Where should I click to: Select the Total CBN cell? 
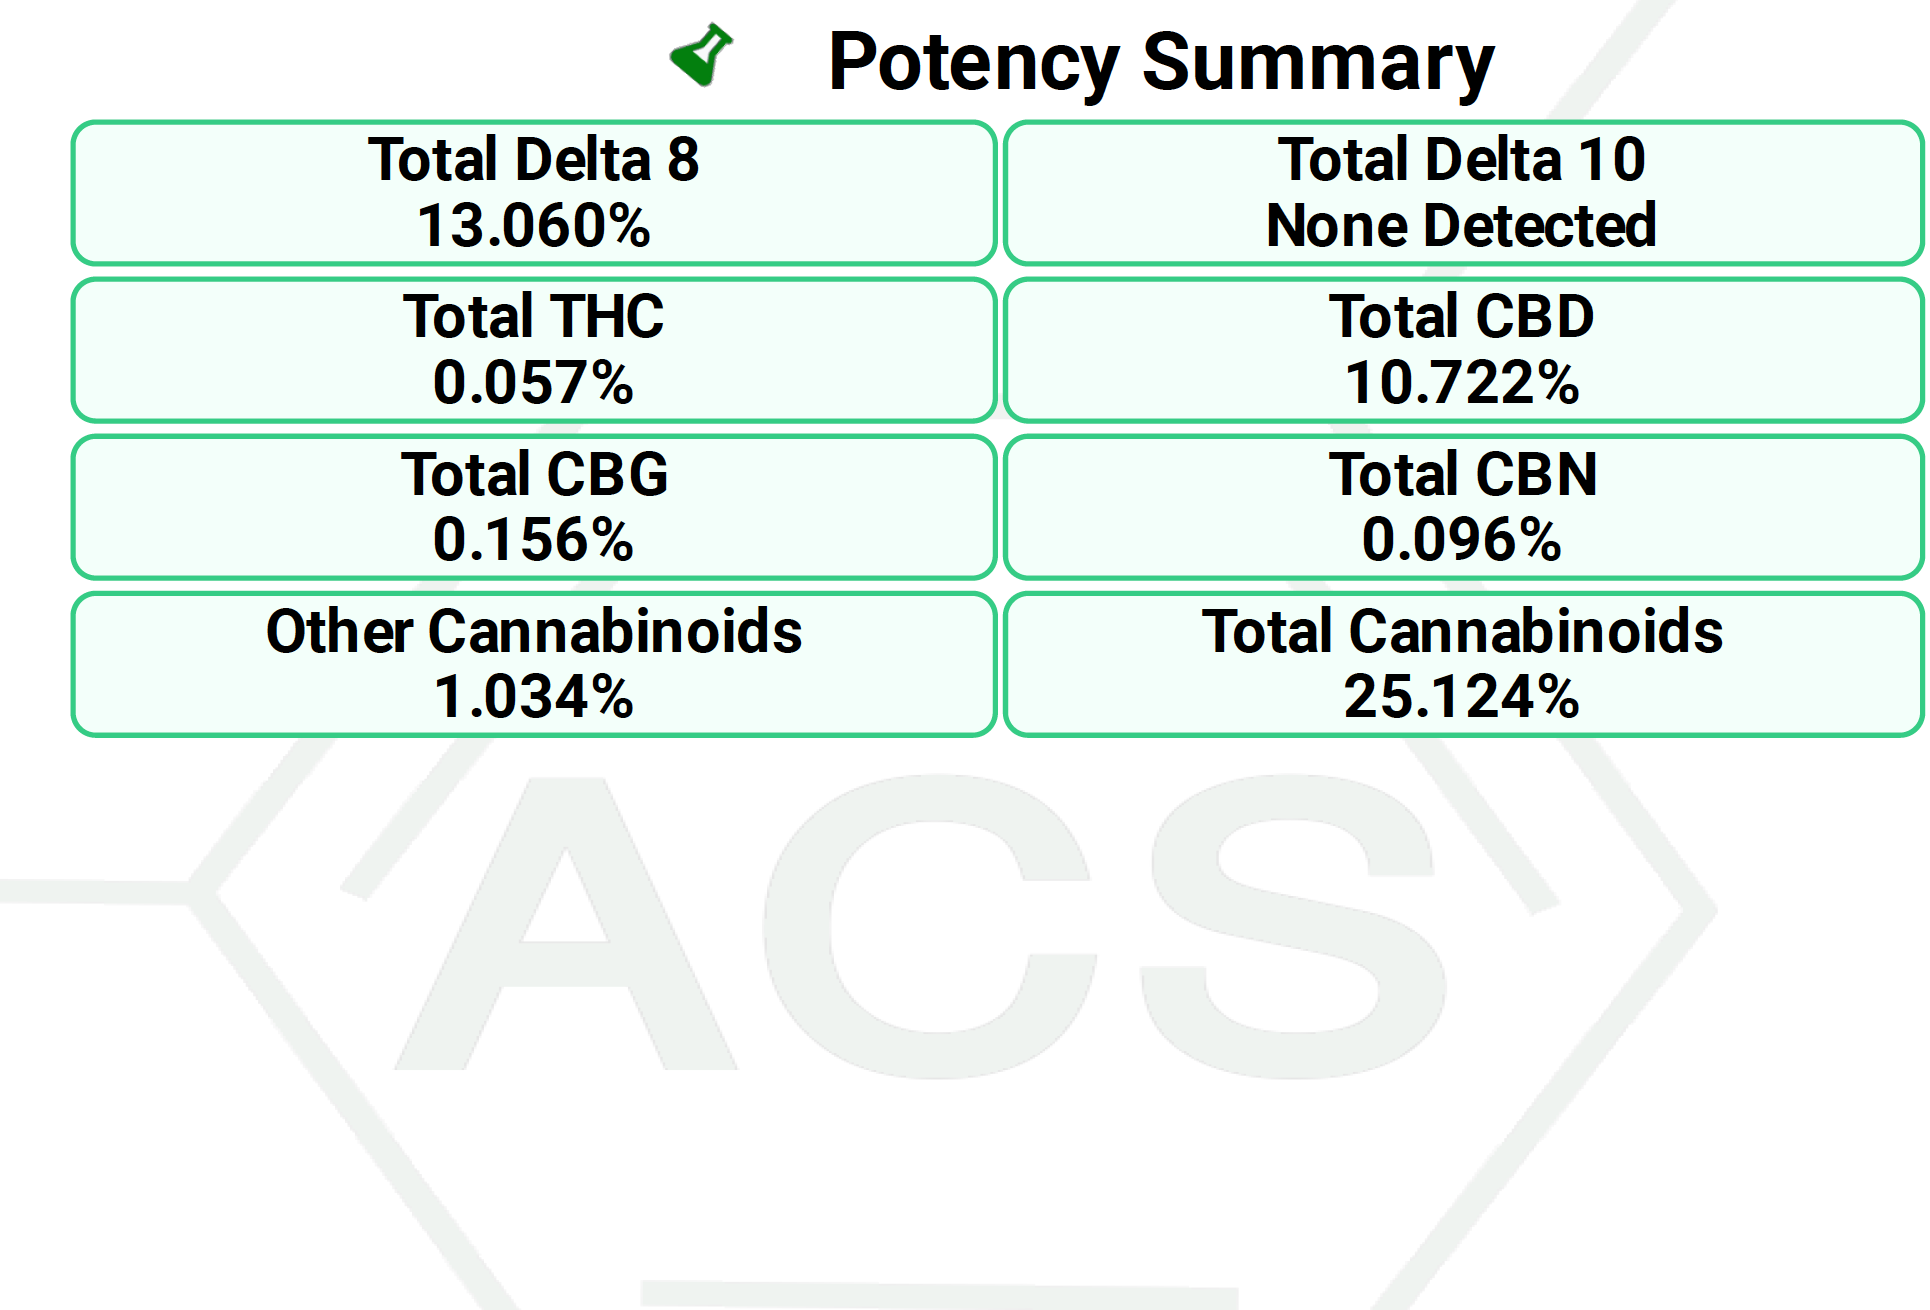1463,507
